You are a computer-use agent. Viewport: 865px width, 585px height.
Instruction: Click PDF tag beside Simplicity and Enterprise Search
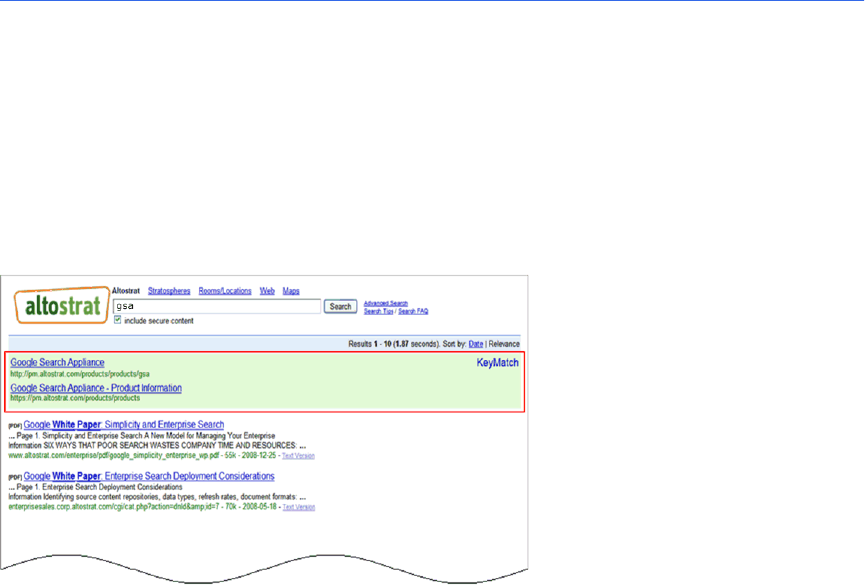click(15, 426)
